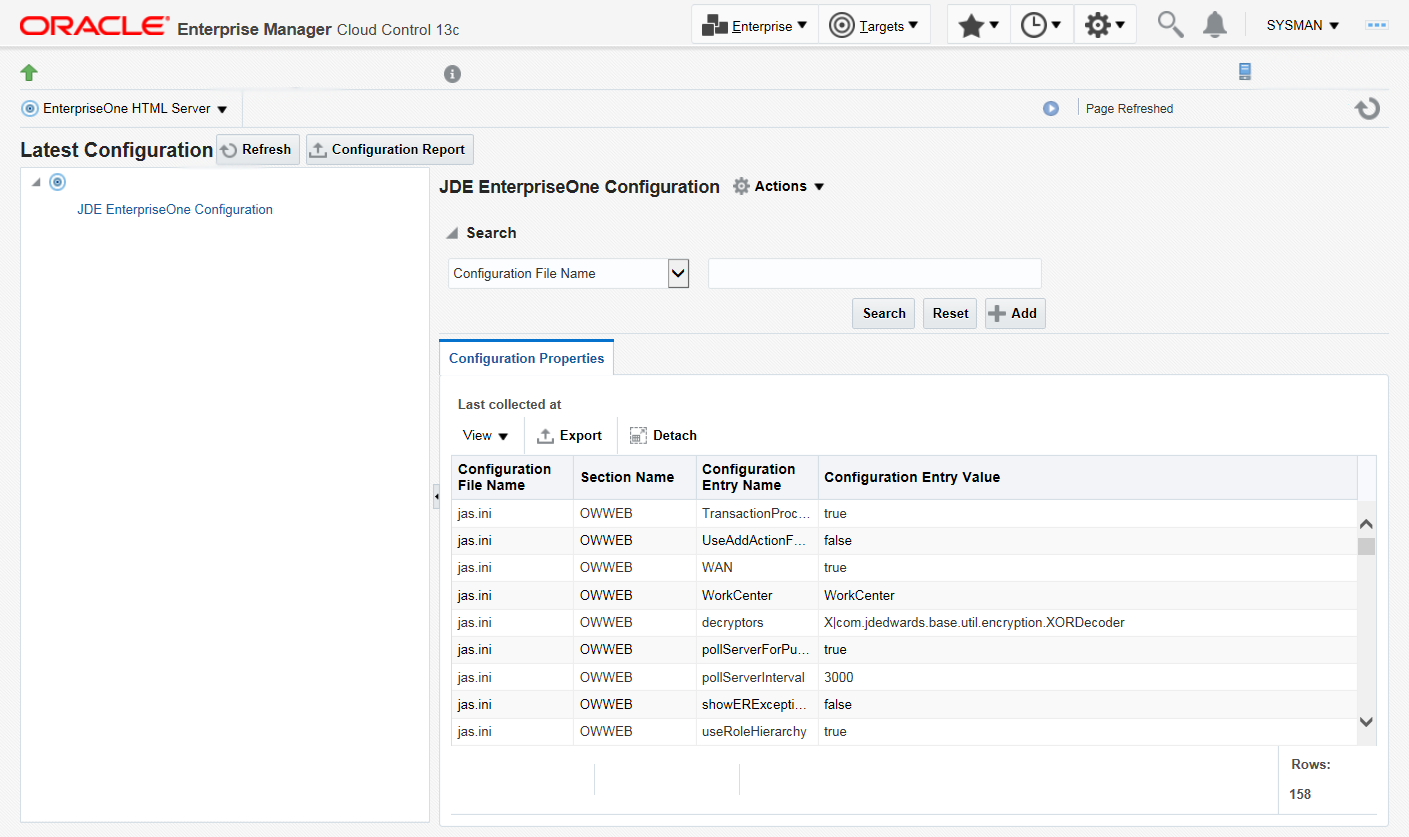This screenshot has height=837, width=1409.
Task: Click the Section Name column header
Action: pyautogui.click(x=634, y=477)
